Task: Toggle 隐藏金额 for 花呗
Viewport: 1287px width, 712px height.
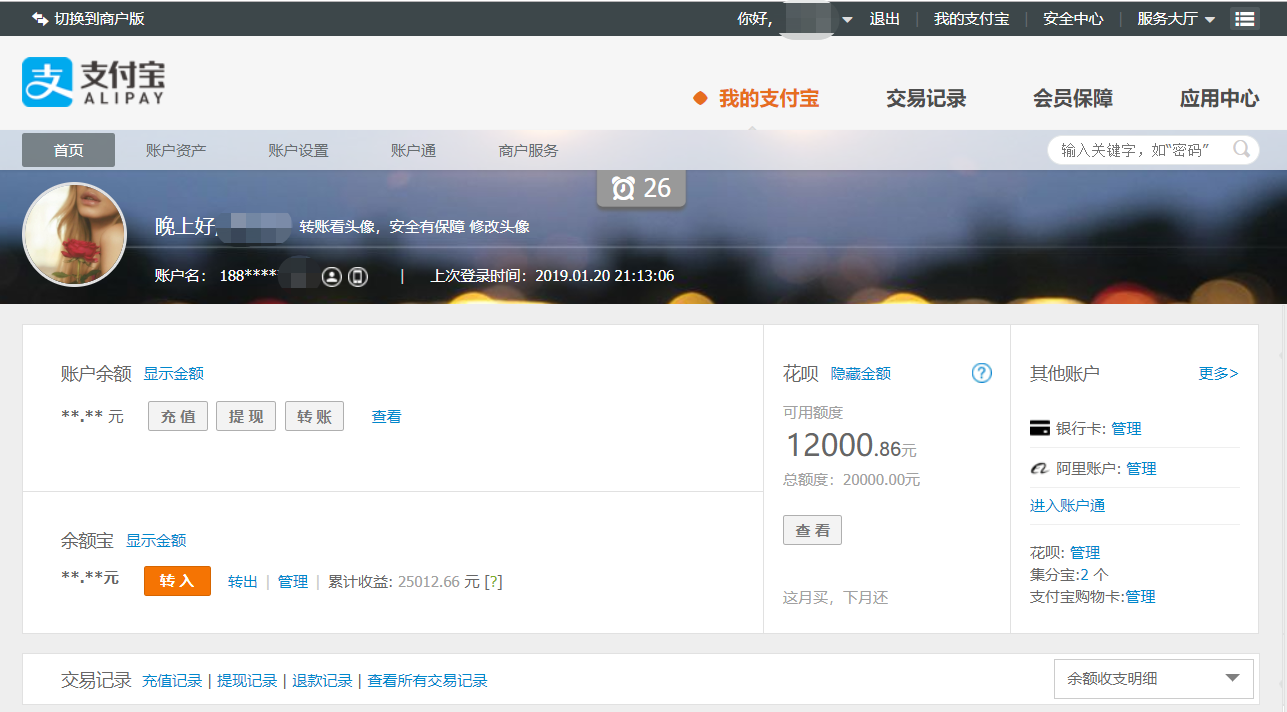Action: [x=861, y=373]
